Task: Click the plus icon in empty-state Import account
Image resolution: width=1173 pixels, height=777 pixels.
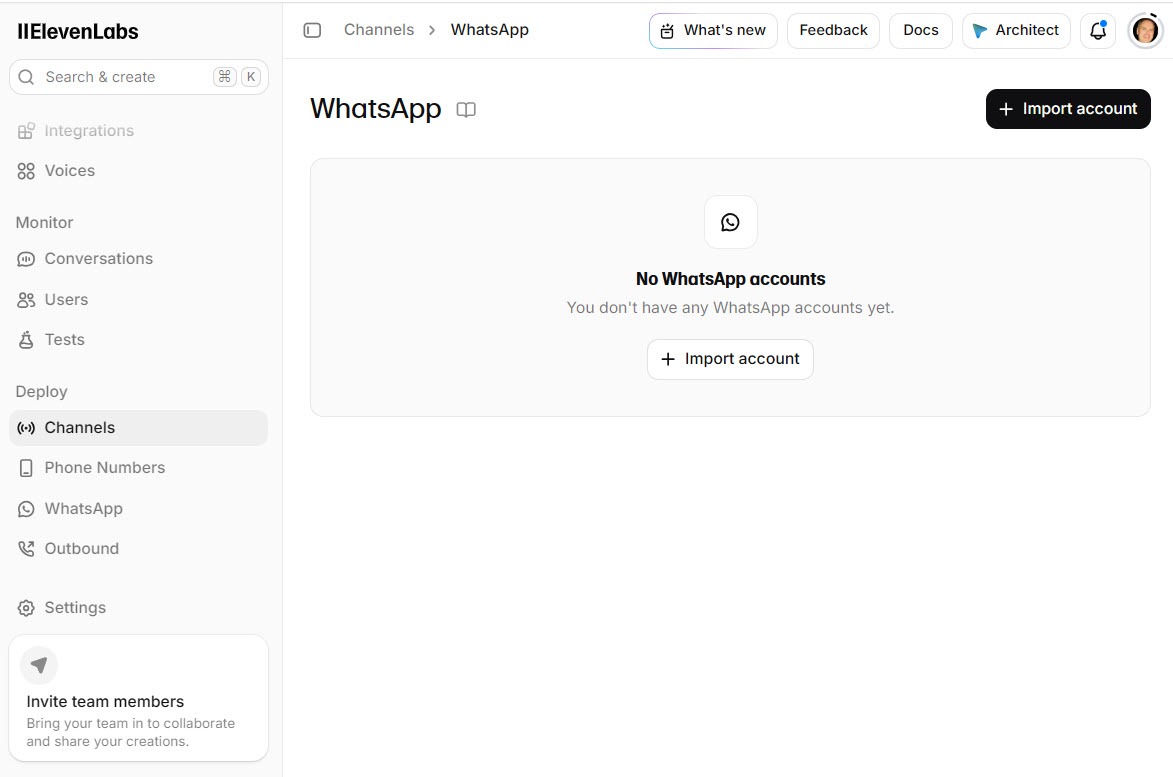Action: [668, 359]
